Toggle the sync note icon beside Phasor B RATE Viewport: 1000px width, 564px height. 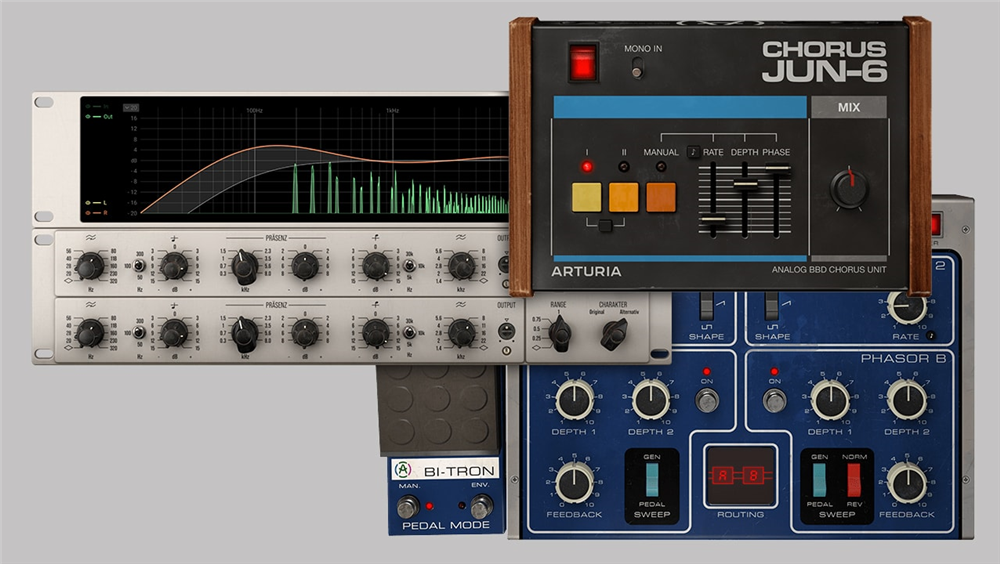pos(931,336)
